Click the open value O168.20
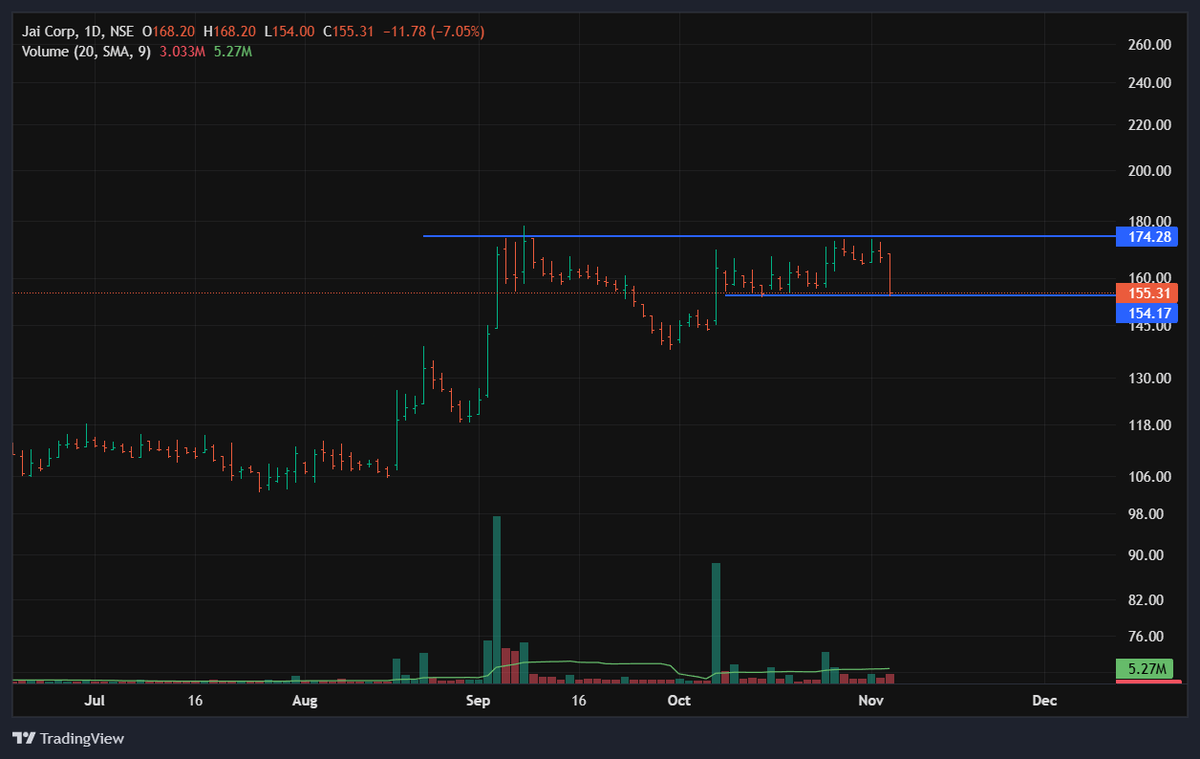Screen dimensions: 1200x759 pos(169,32)
